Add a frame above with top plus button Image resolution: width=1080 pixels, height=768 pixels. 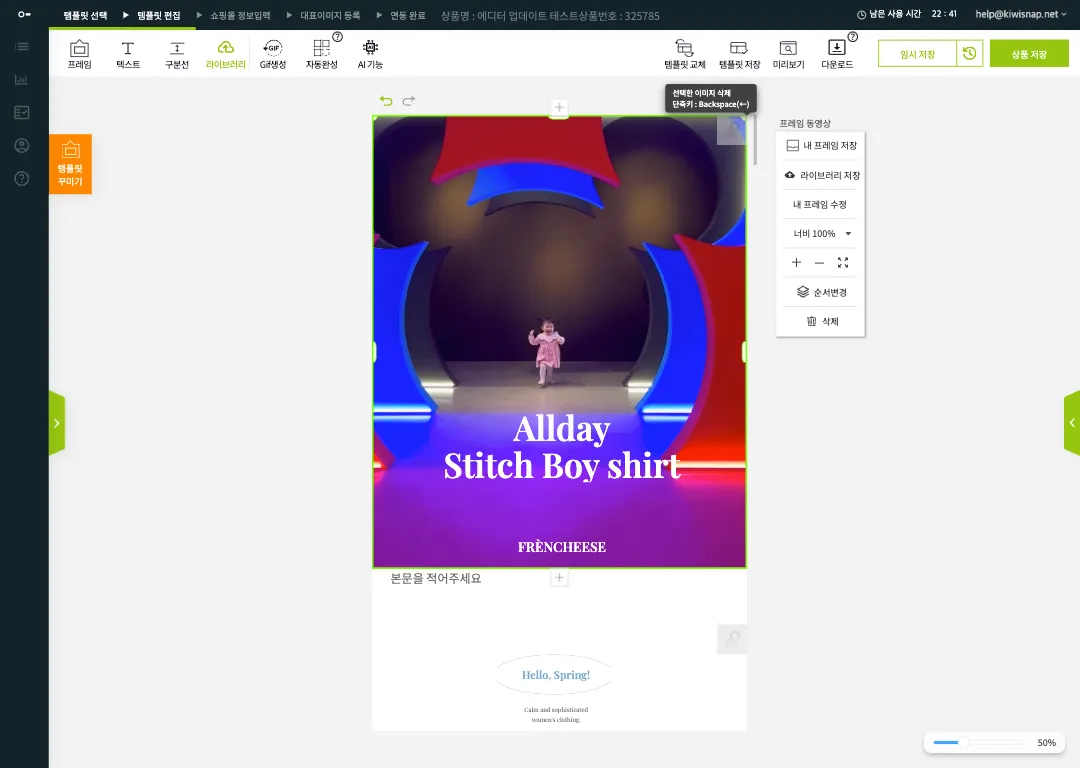[559, 107]
